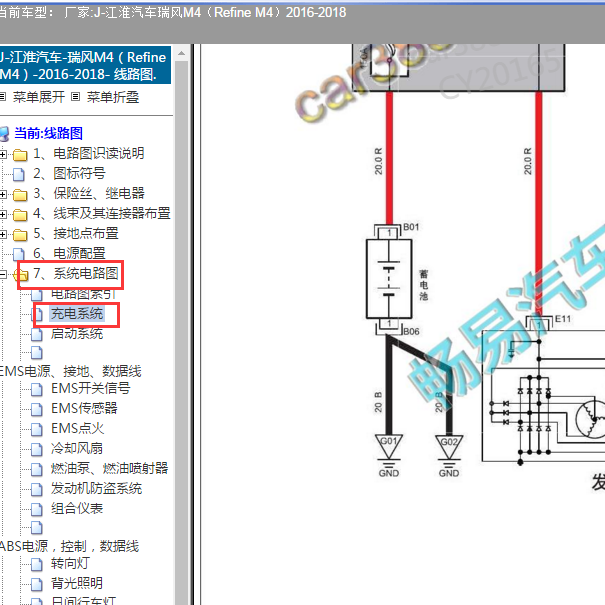Open 组合仪表 diagram entry

[77, 509]
